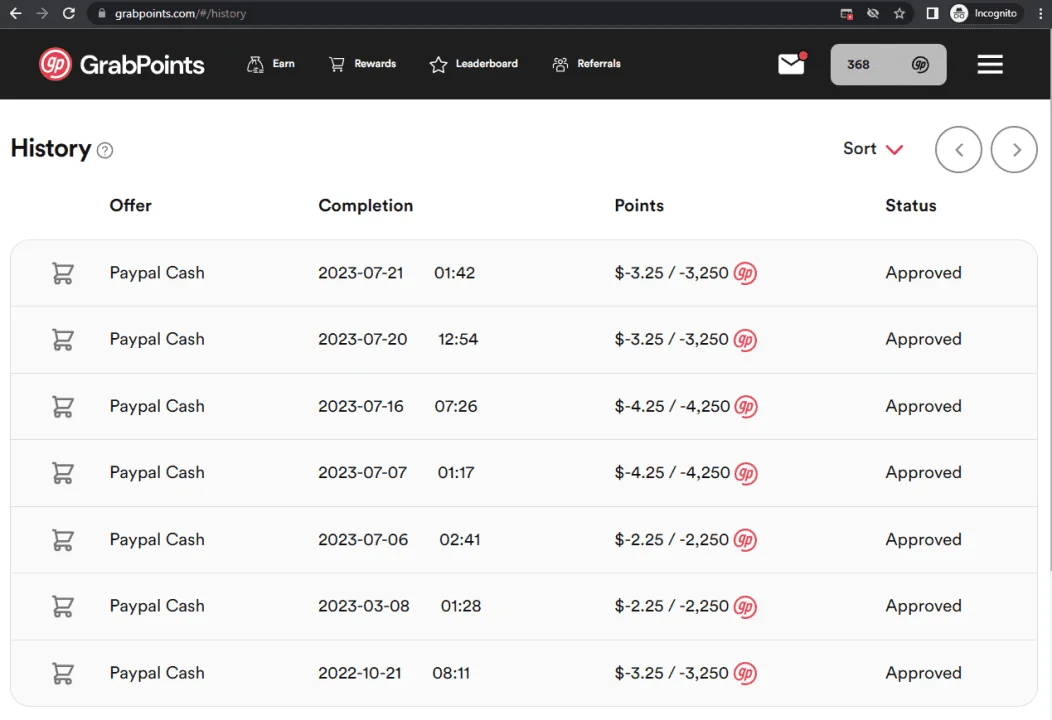Viewport: 1052px width, 720px height.
Task: Click the time 02:41
Action: [x=460, y=539]
